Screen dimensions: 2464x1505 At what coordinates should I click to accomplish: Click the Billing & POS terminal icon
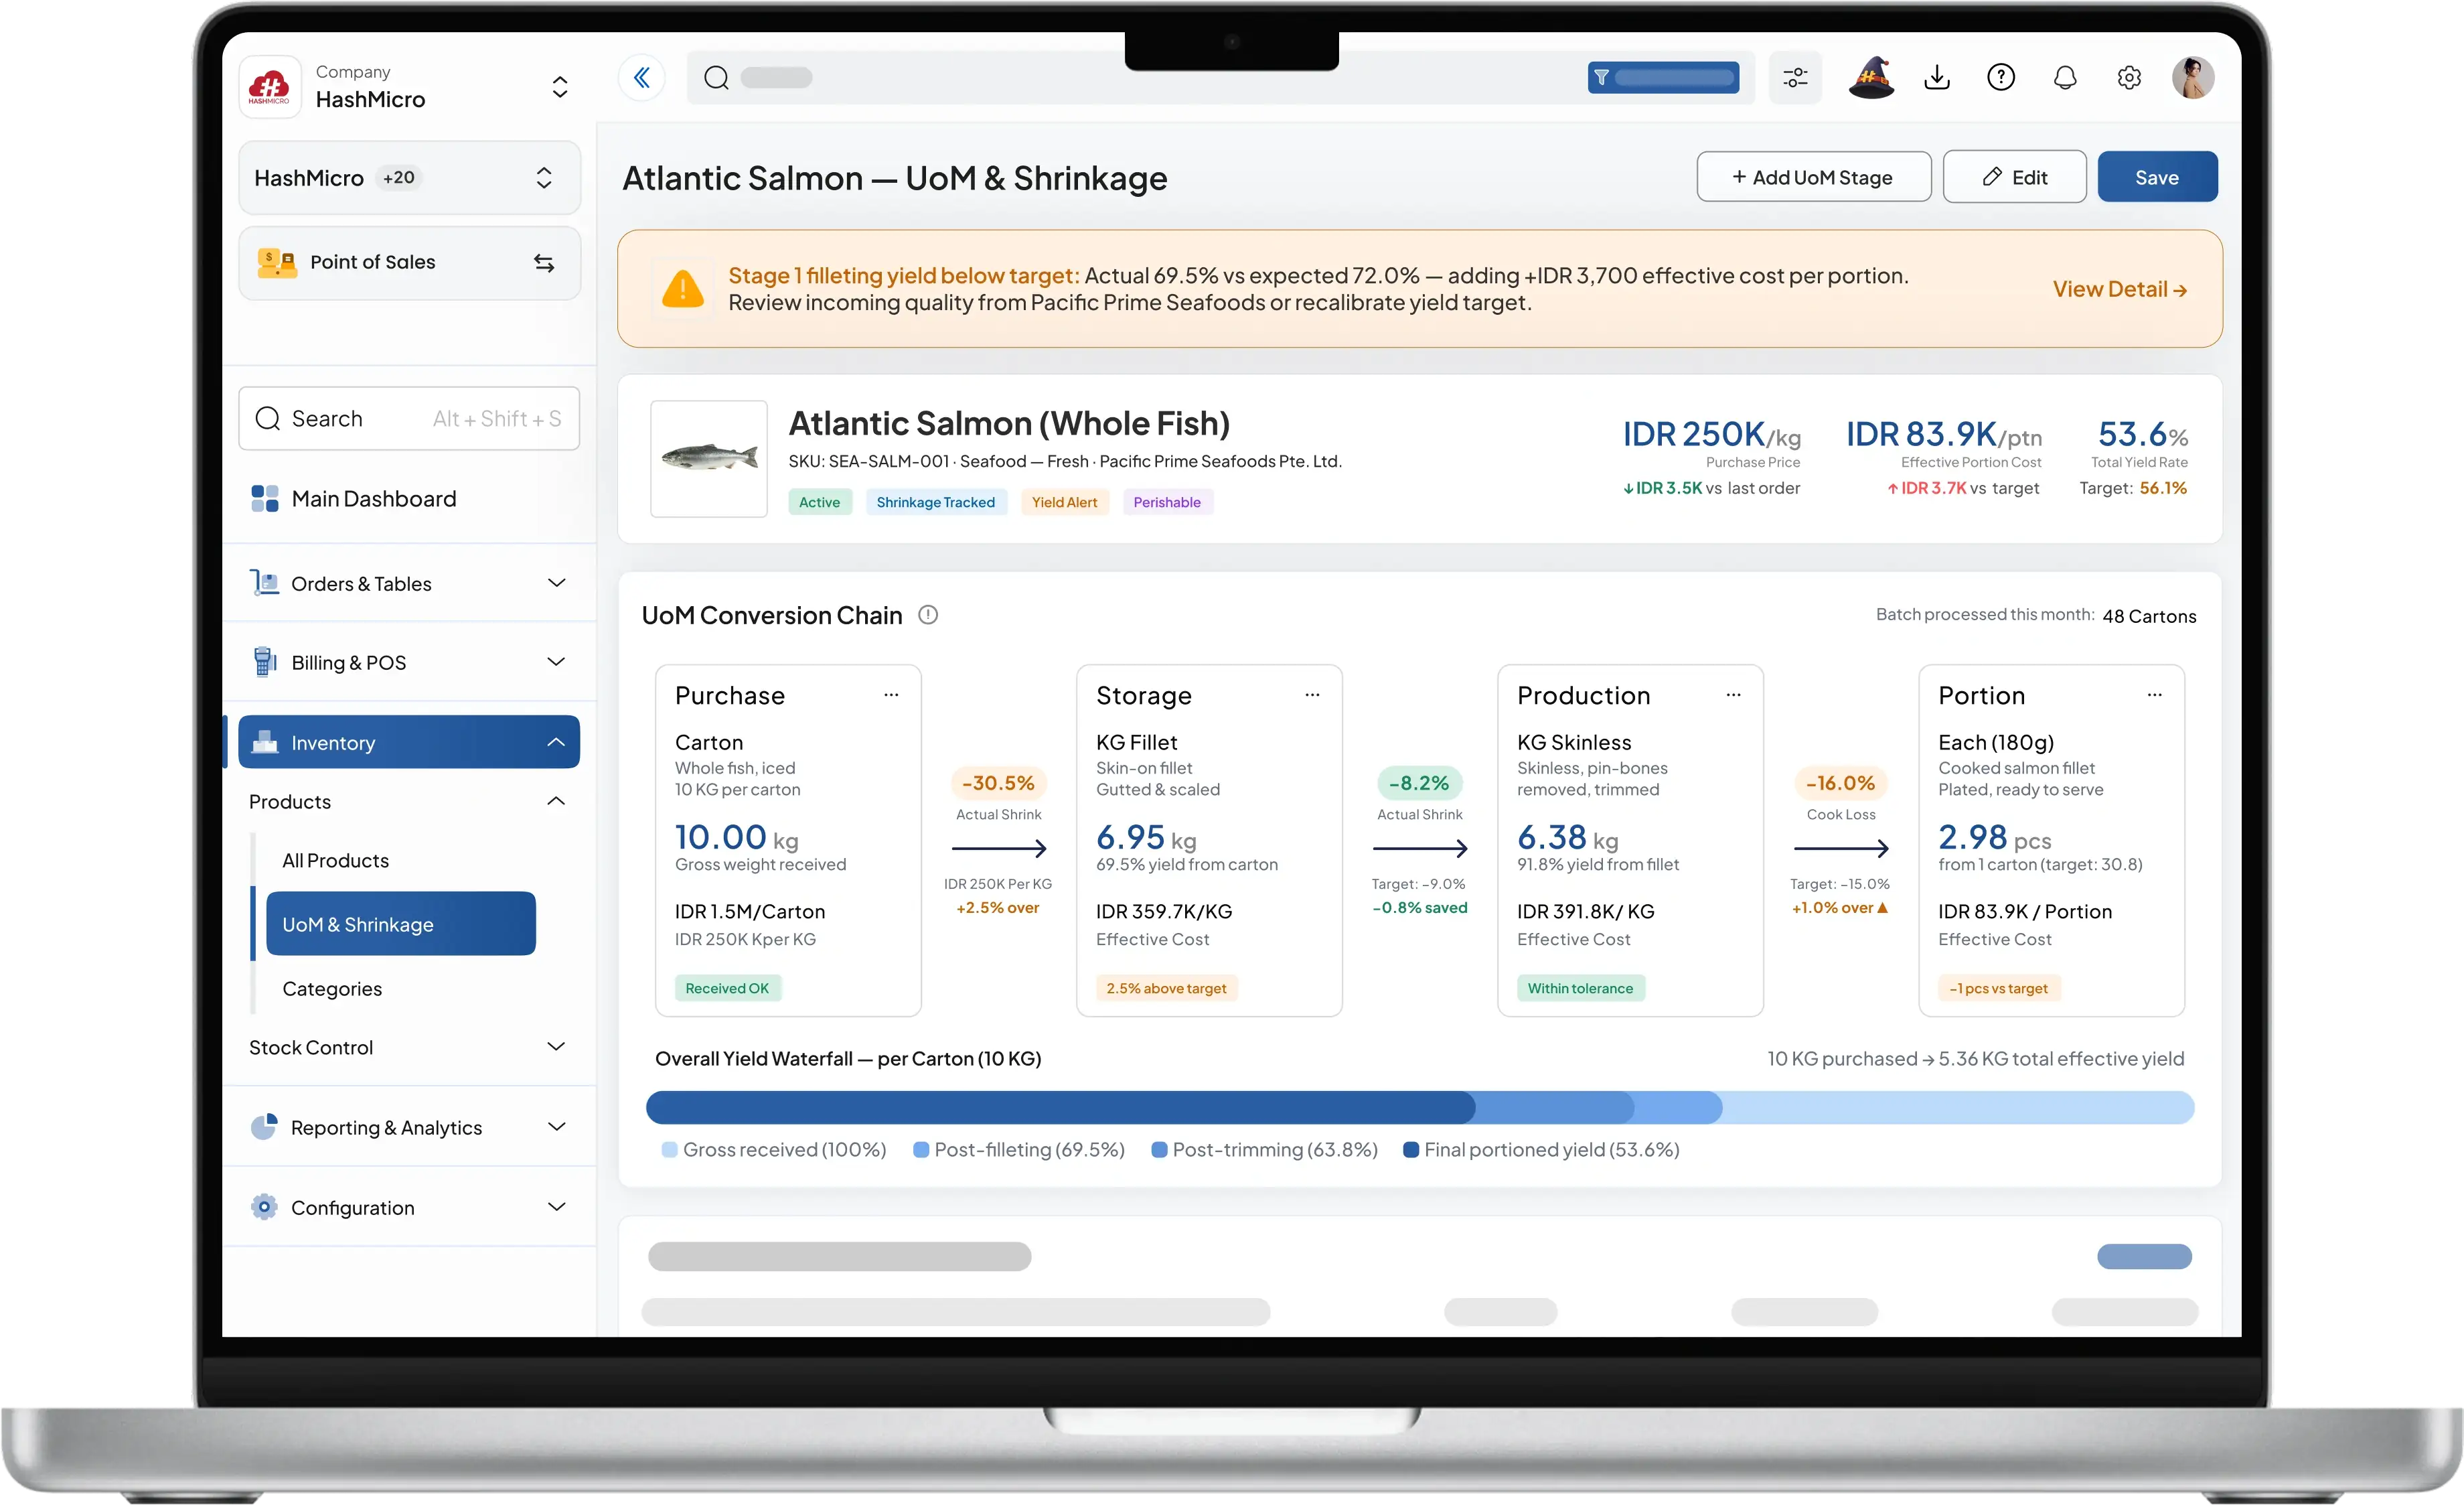pyautogui.click(x=265, y=662)
